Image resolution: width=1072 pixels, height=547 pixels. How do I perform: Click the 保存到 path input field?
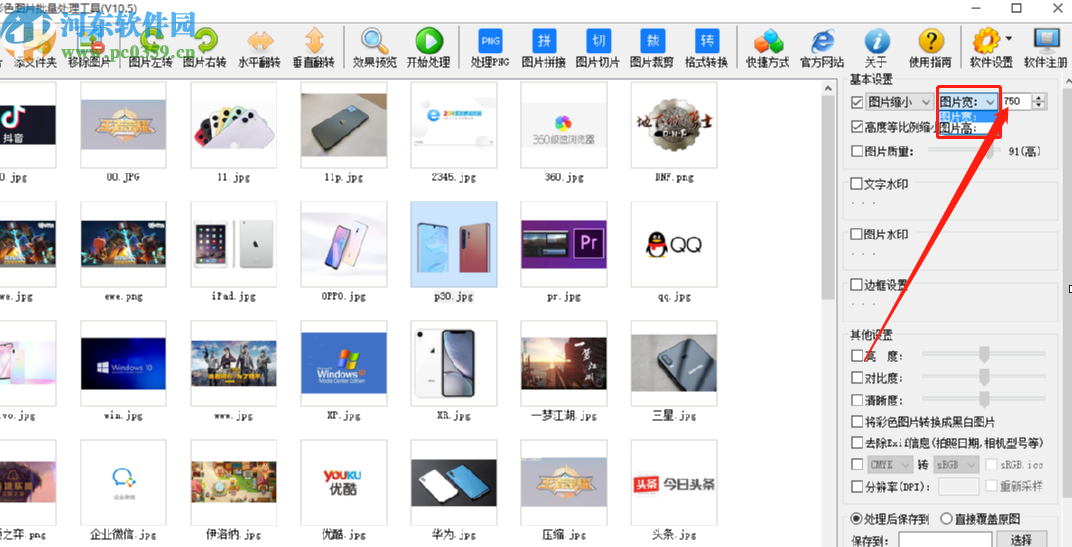[x=946, y=539]
